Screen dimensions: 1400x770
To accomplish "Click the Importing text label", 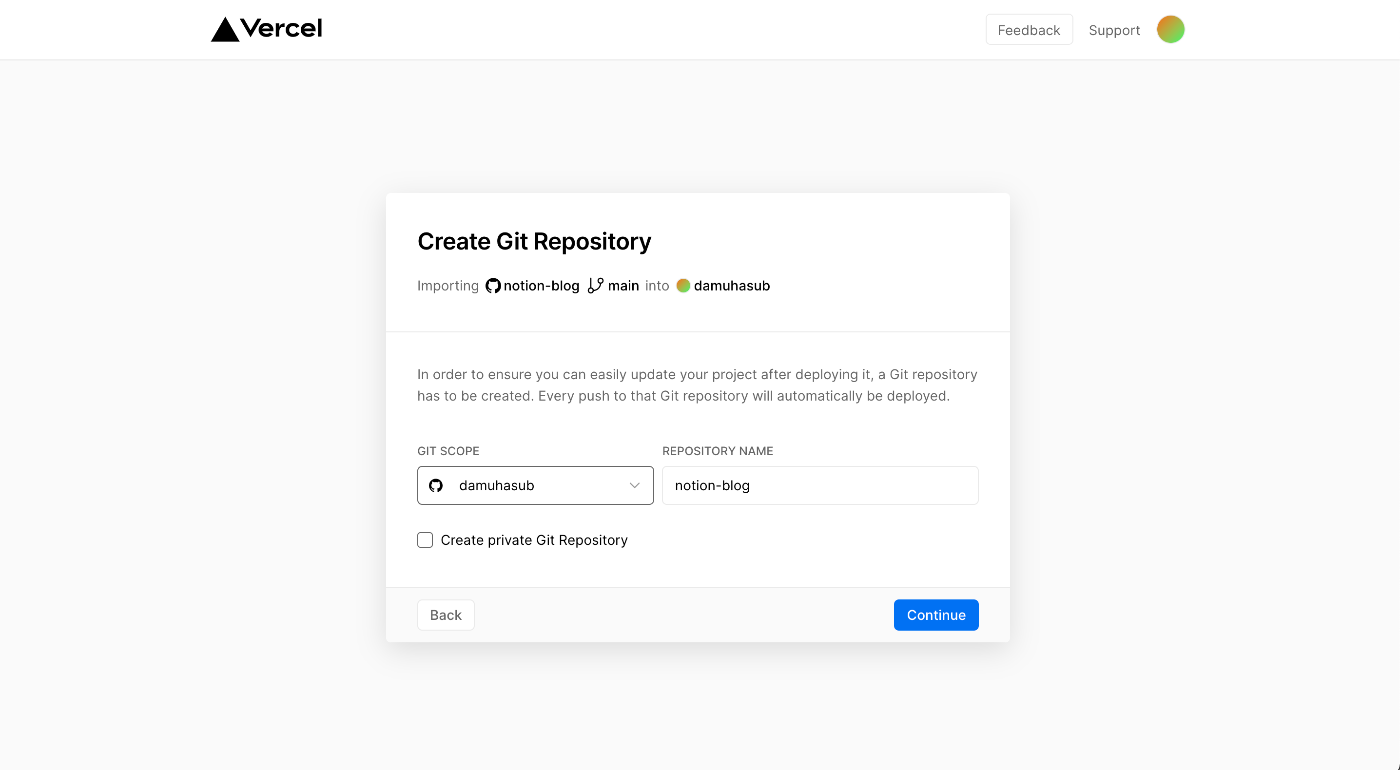I will coord(448,286).
